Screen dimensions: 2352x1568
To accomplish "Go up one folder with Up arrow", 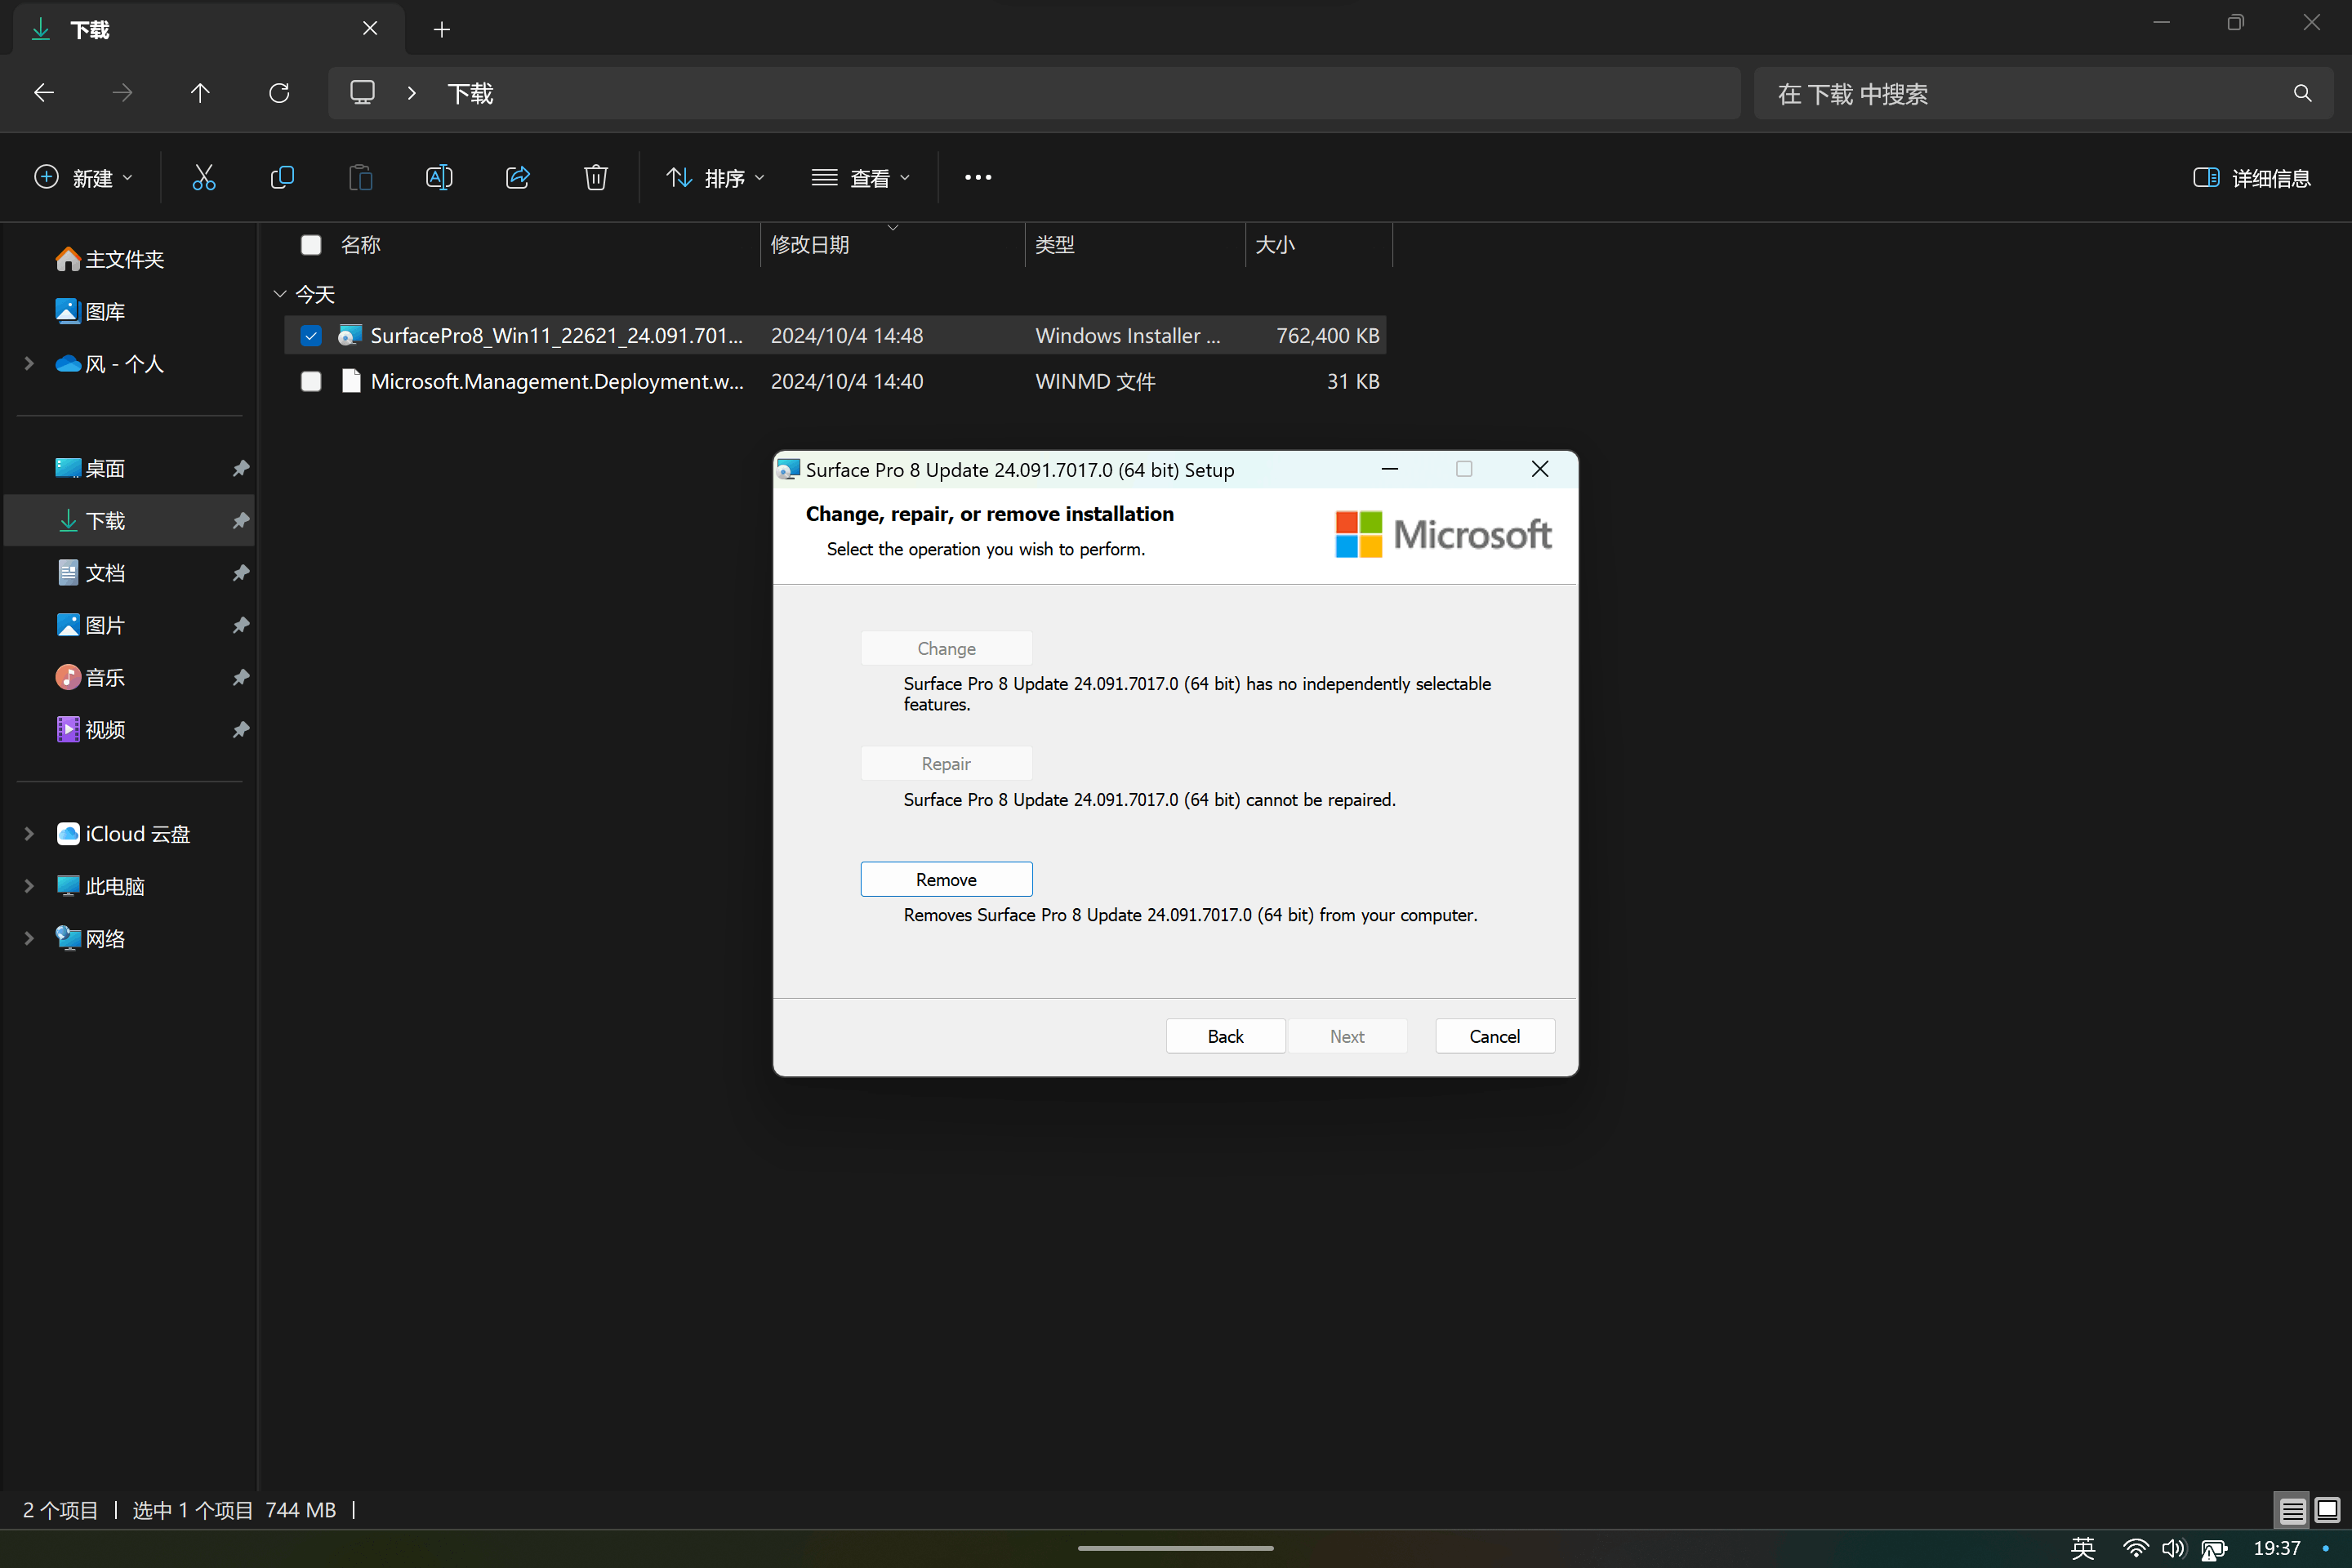I will [200, 93].
